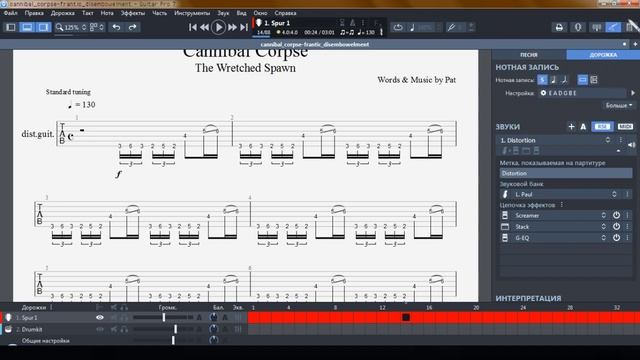Toggle visibility eye for Spur 1 track
The image size is (640, 360).
[100, 318]
